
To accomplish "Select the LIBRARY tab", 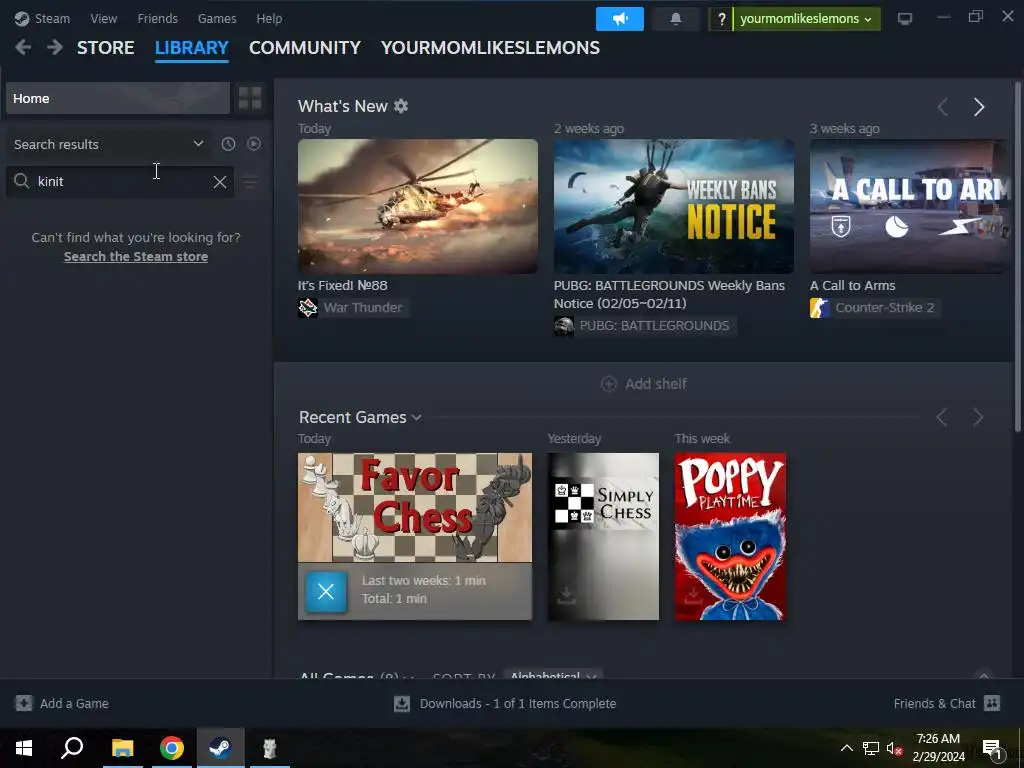I will (x=191, y=48).
